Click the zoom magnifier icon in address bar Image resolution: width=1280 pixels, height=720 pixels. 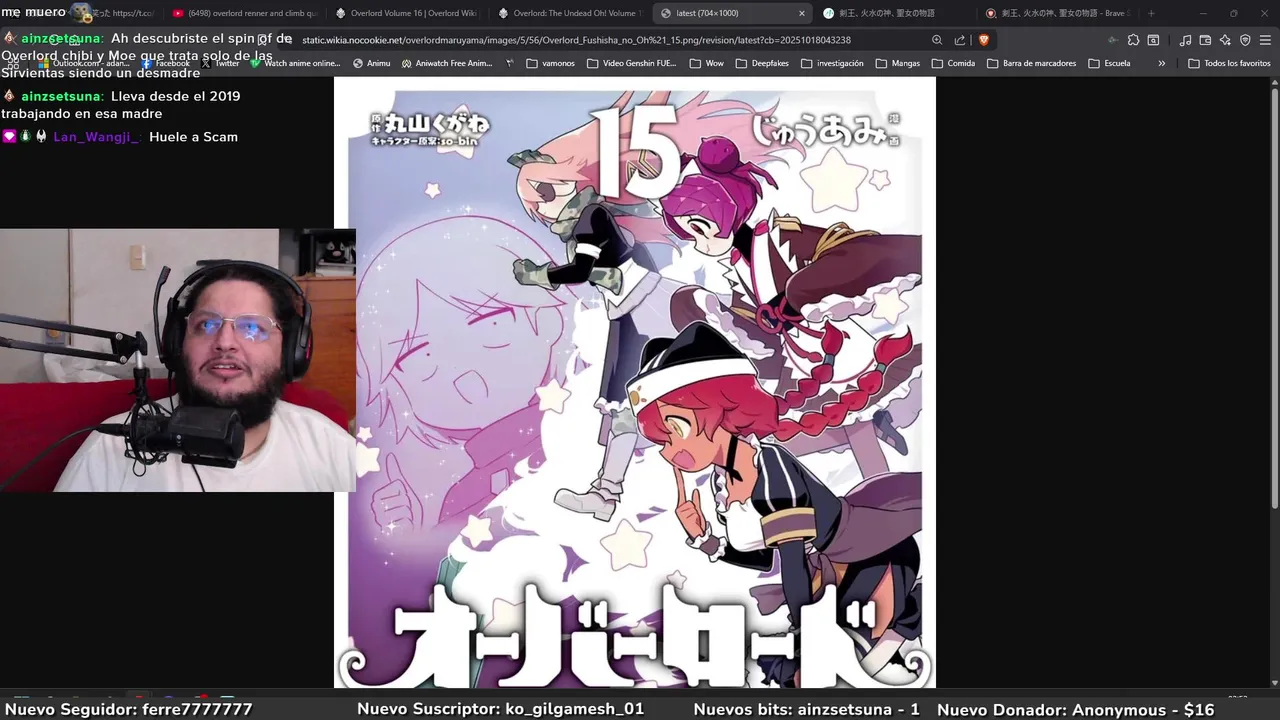(x=937, y=40)
